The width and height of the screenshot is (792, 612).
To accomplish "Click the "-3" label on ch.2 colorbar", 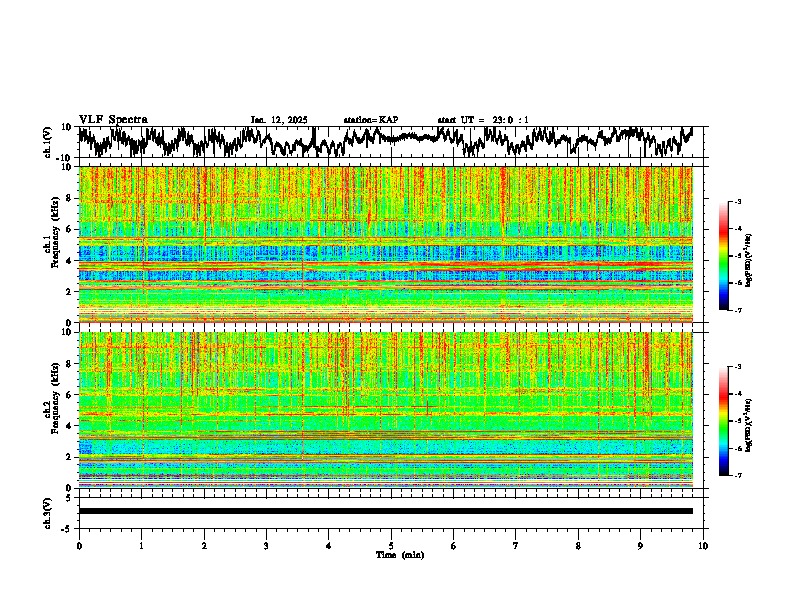I will [x=737, y=367].
